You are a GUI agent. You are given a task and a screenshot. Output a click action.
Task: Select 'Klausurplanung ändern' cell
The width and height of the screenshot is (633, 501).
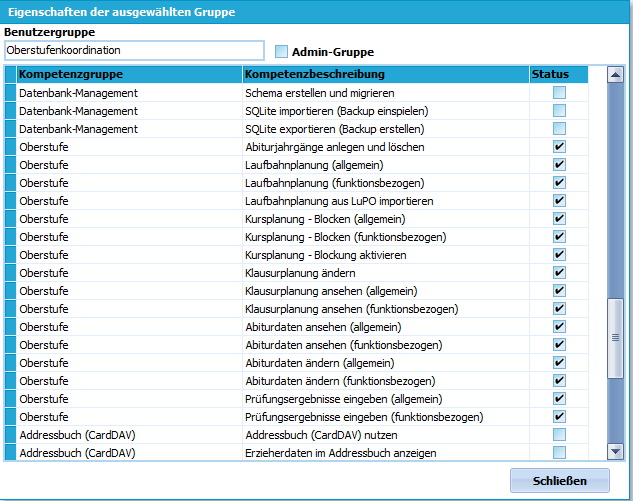coord(386,273)
